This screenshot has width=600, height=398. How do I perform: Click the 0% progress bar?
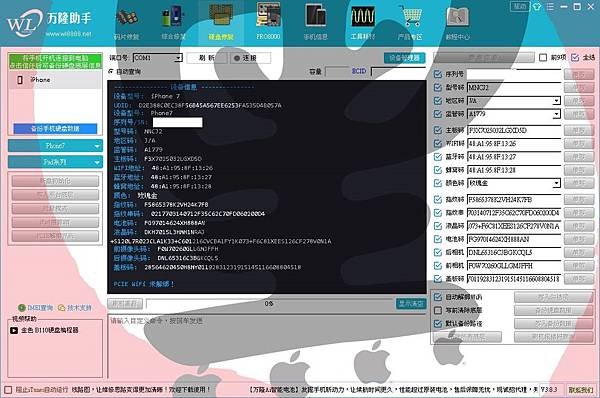tap(269, 303)
